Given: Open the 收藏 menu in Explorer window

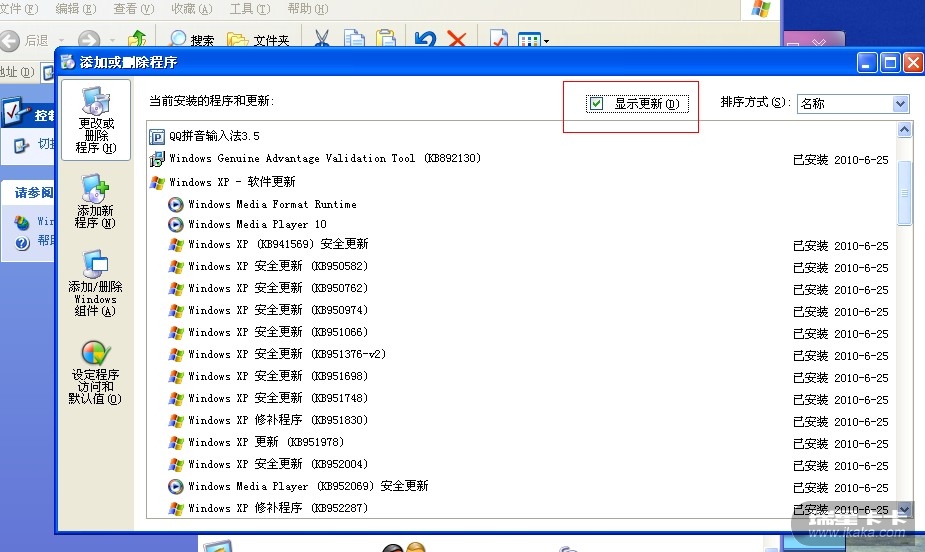Looking at the screenshot, I should (191, 9).
